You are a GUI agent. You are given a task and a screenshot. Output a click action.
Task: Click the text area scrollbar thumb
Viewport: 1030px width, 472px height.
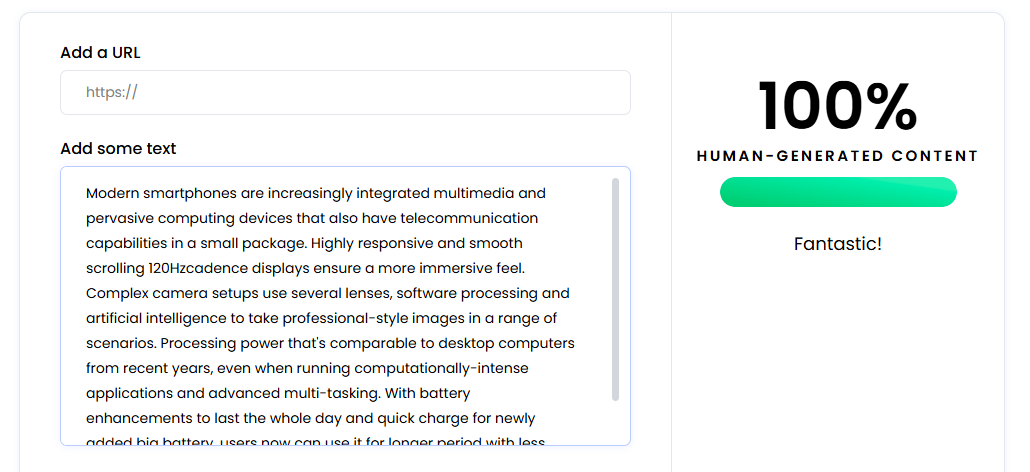(615, 290)
